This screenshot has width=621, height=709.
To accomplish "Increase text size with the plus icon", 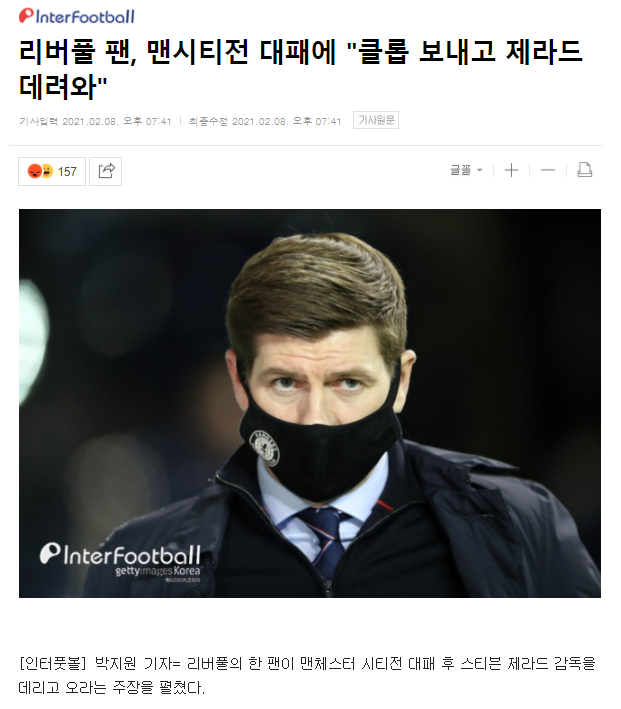I will [512, 170].
